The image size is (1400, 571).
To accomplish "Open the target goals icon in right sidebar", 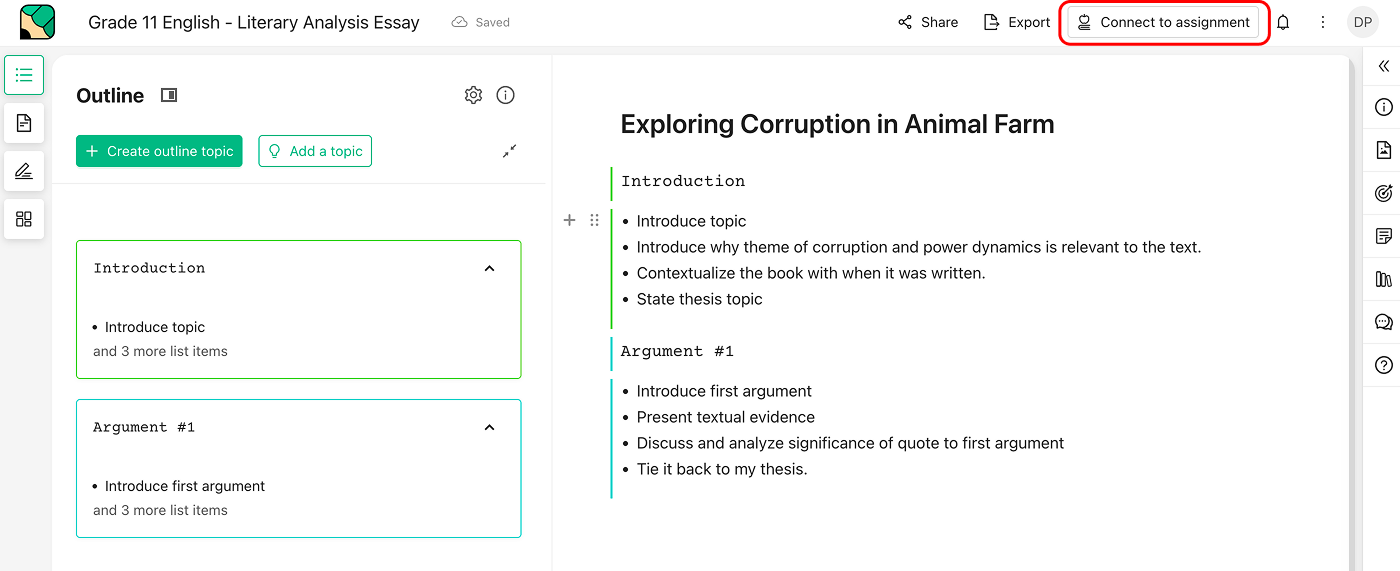I will pos(1384,193).
